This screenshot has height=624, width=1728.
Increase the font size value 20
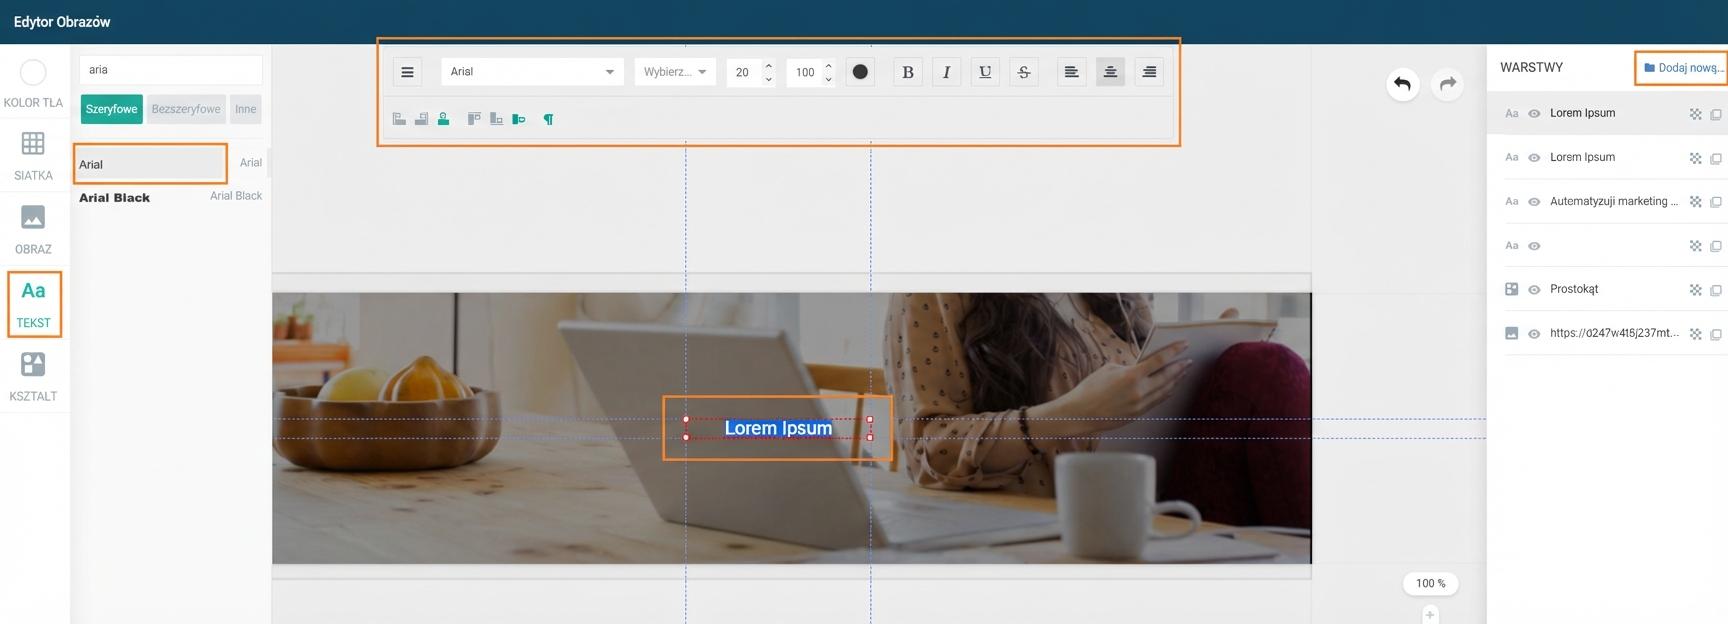[768, 66]
